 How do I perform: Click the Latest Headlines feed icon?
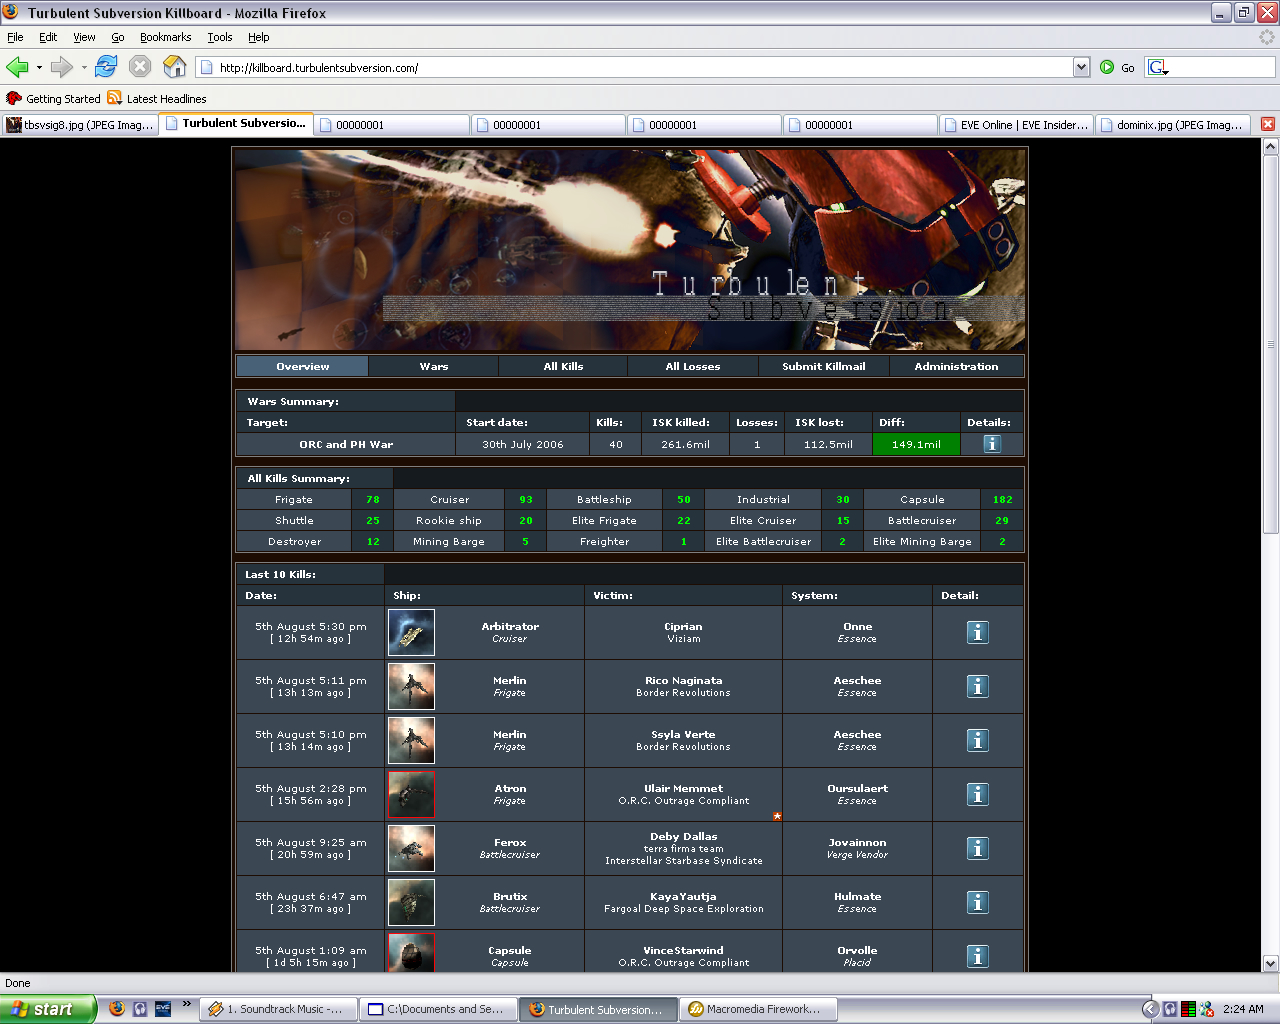pyautogui.click(x=114, y=98)
